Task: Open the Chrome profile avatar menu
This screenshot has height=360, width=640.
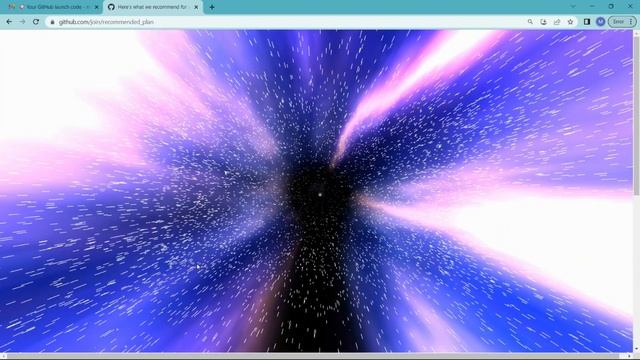Action: (x=600, y=22)
